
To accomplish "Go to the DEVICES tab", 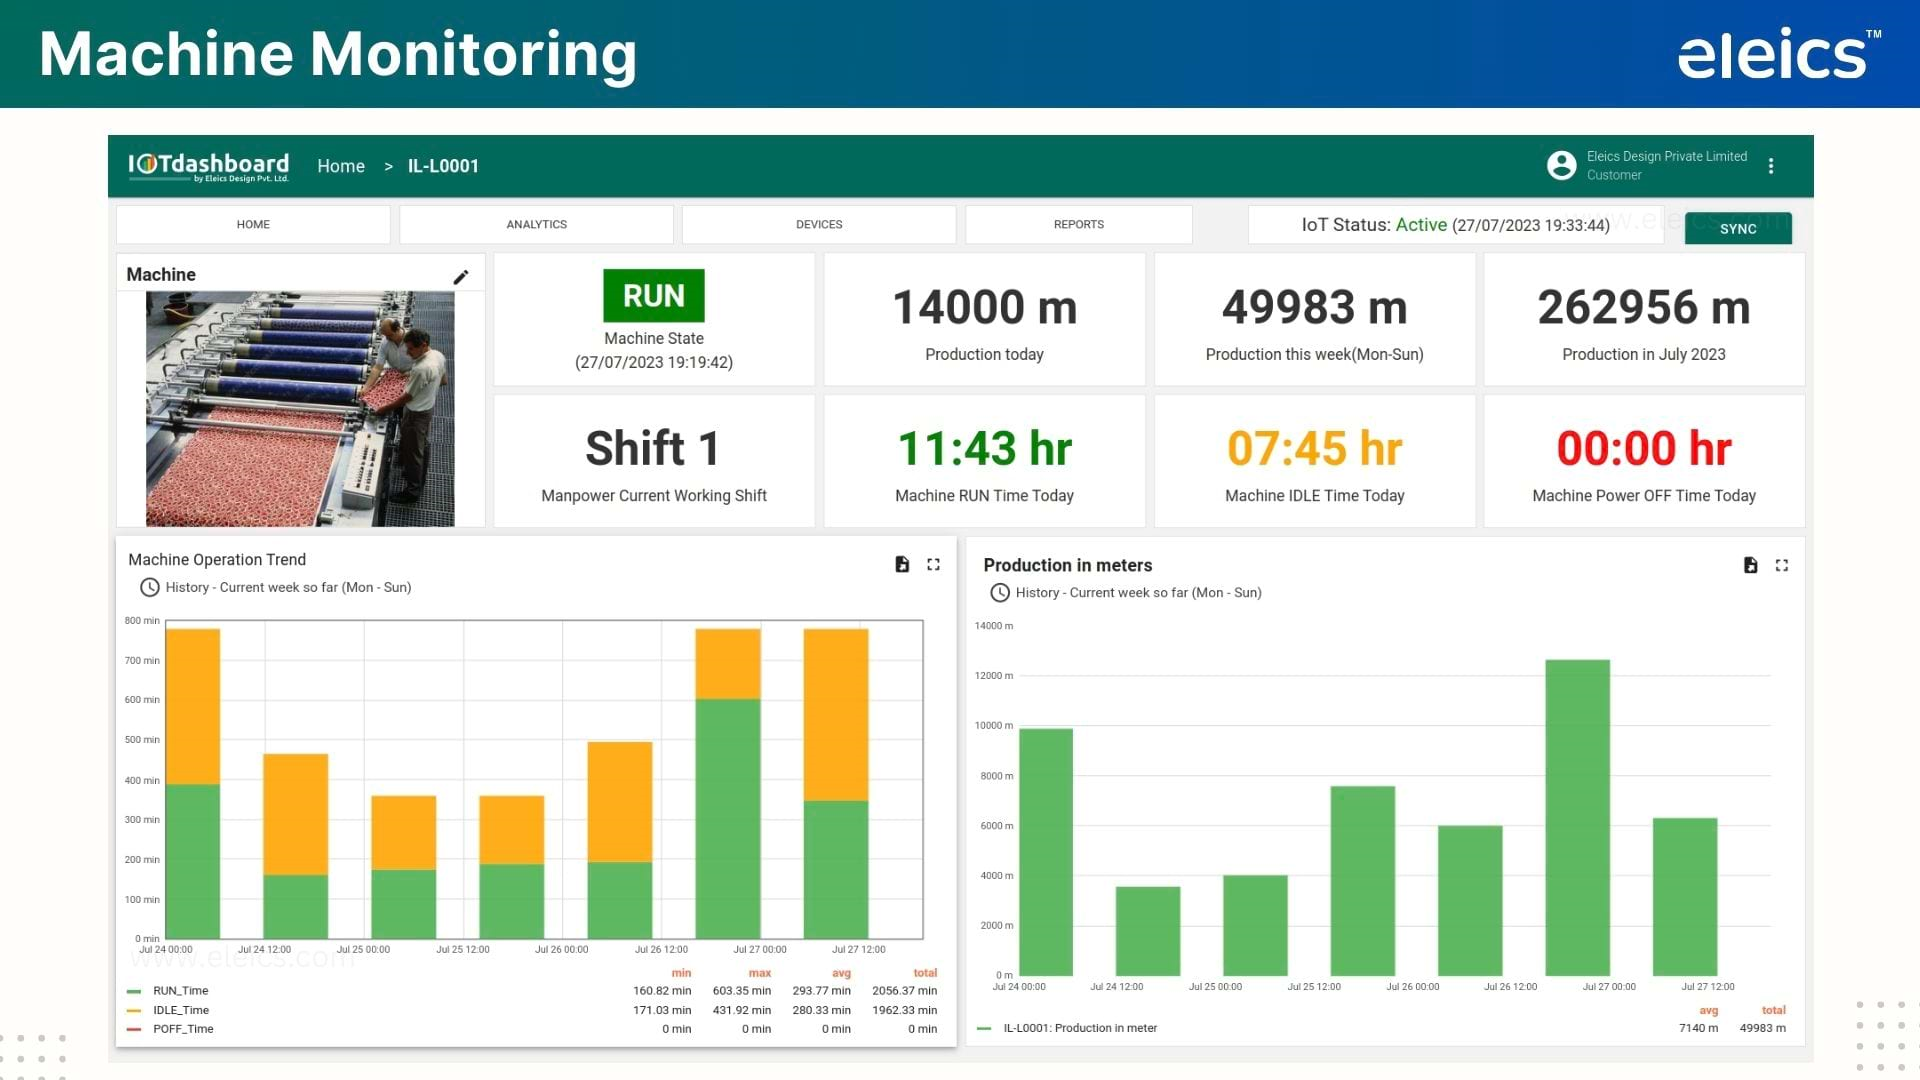I will tap(819, 224).
